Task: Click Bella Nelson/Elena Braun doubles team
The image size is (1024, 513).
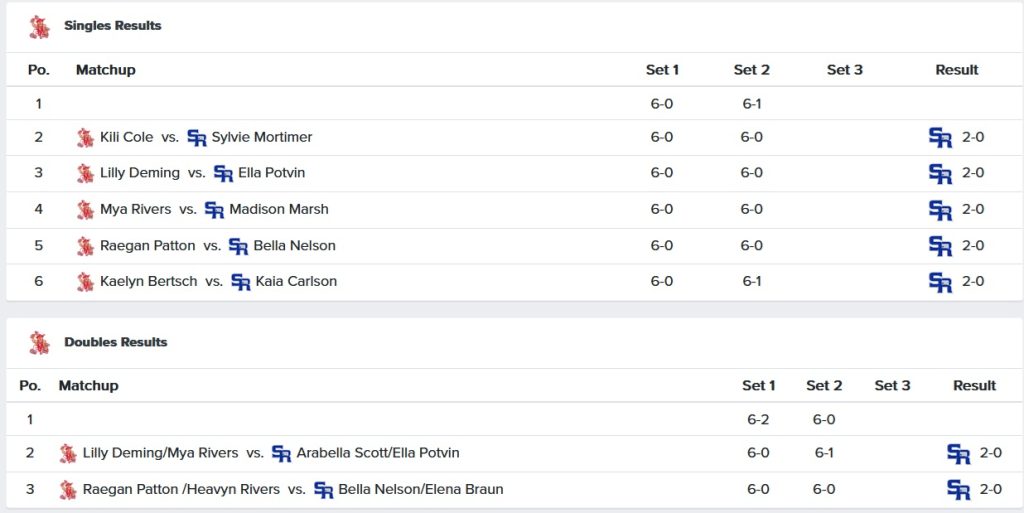Action: (x=421, y=490)
